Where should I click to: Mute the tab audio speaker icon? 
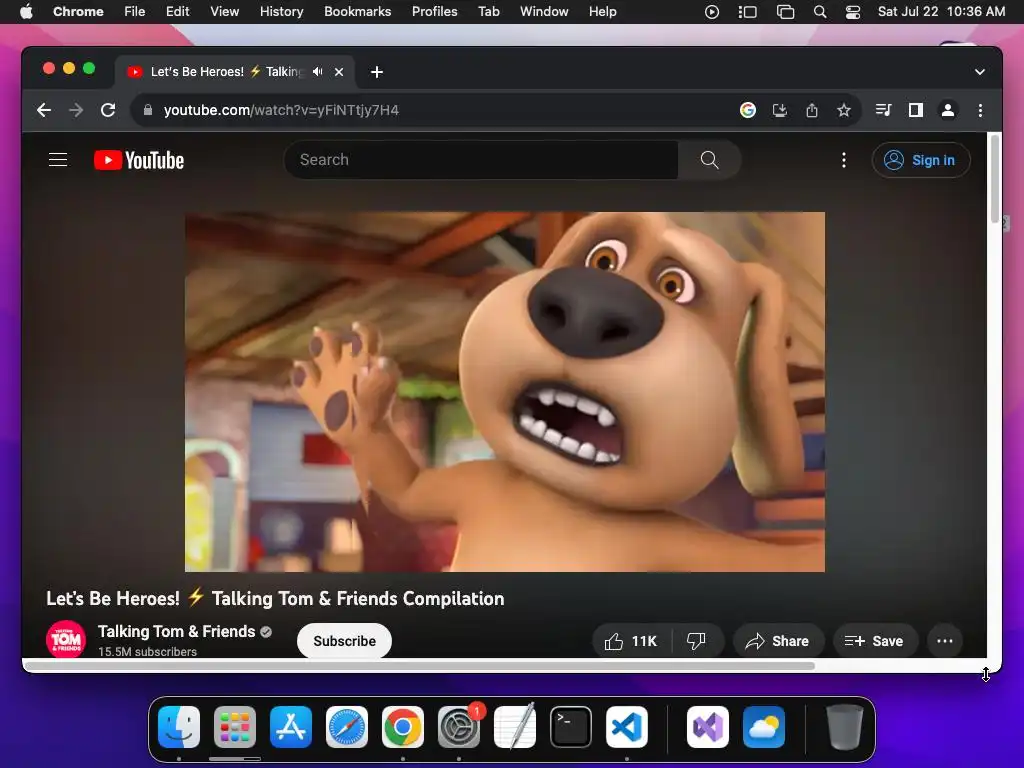[x=317, y=72]
